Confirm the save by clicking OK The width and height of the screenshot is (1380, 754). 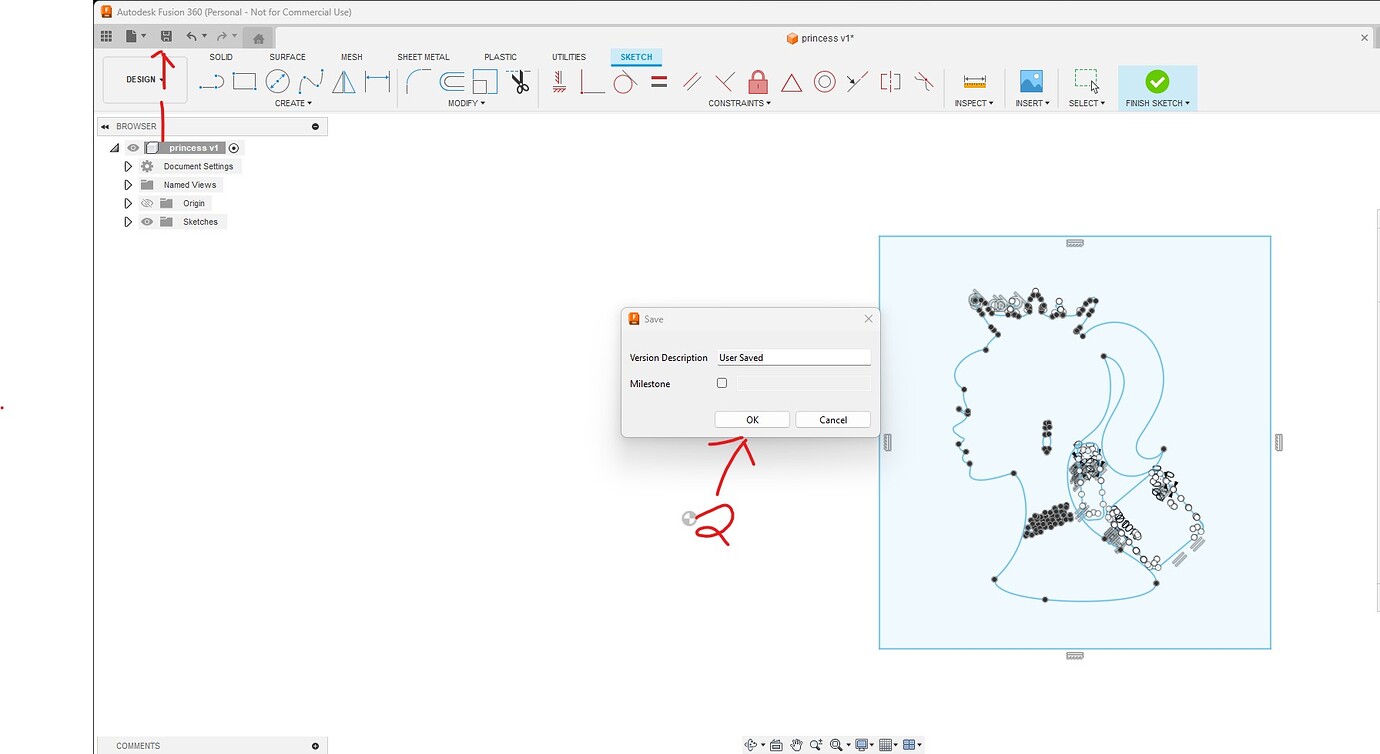[751, 419]
